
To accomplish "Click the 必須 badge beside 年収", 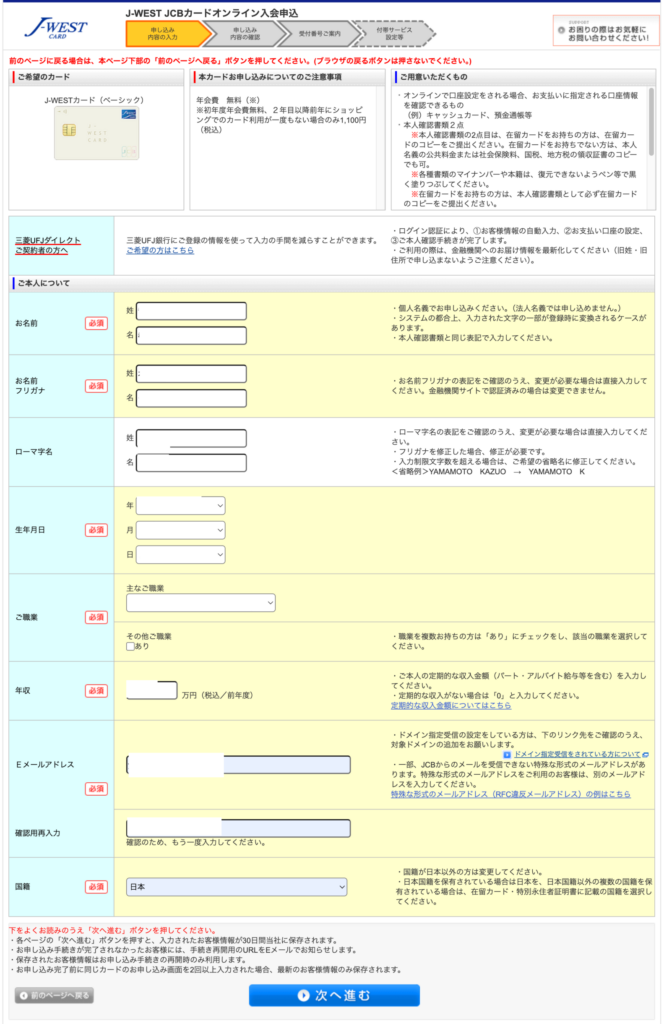I will [x=96, y=690].
